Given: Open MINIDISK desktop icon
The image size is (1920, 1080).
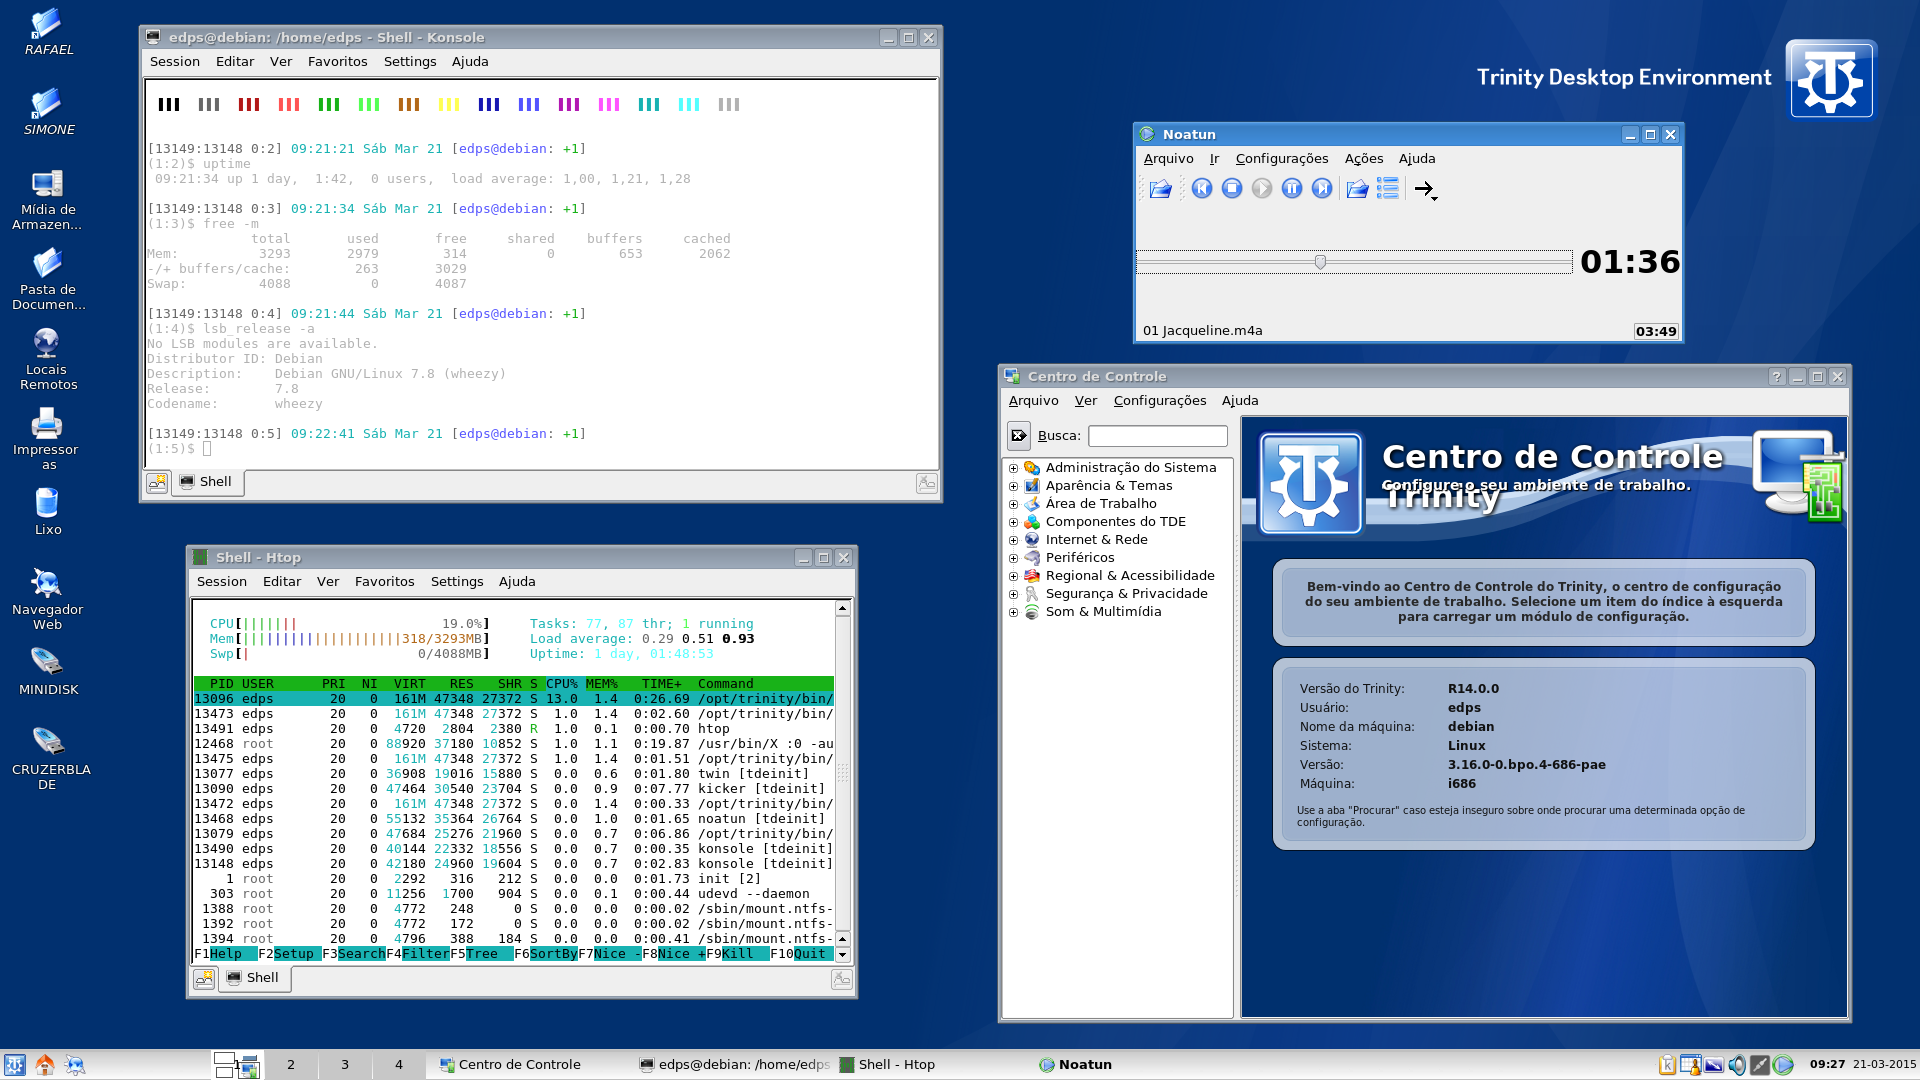Looking at the screenshot, I should [x=48, y=672].
